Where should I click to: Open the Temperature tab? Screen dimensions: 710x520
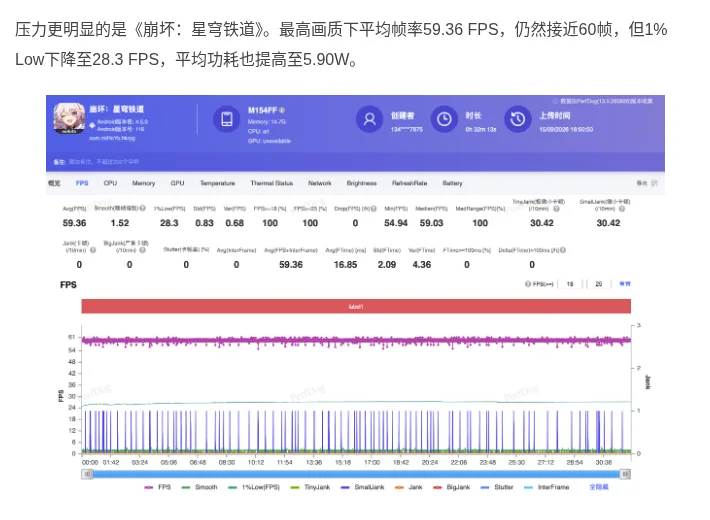pos(217,183)
